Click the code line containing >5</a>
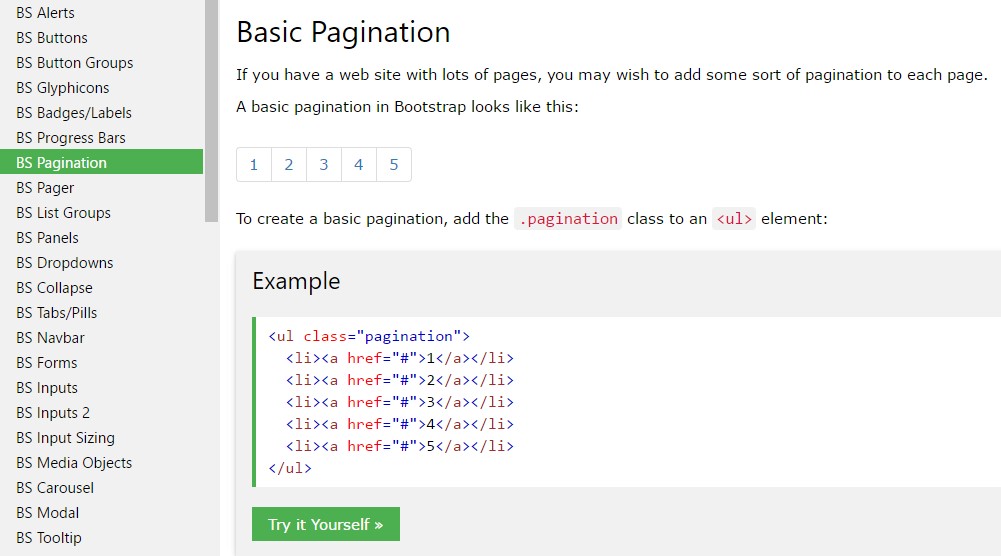Image resolution: width=1001 pixels, height=556 pixels. click(x=400, y=446)
